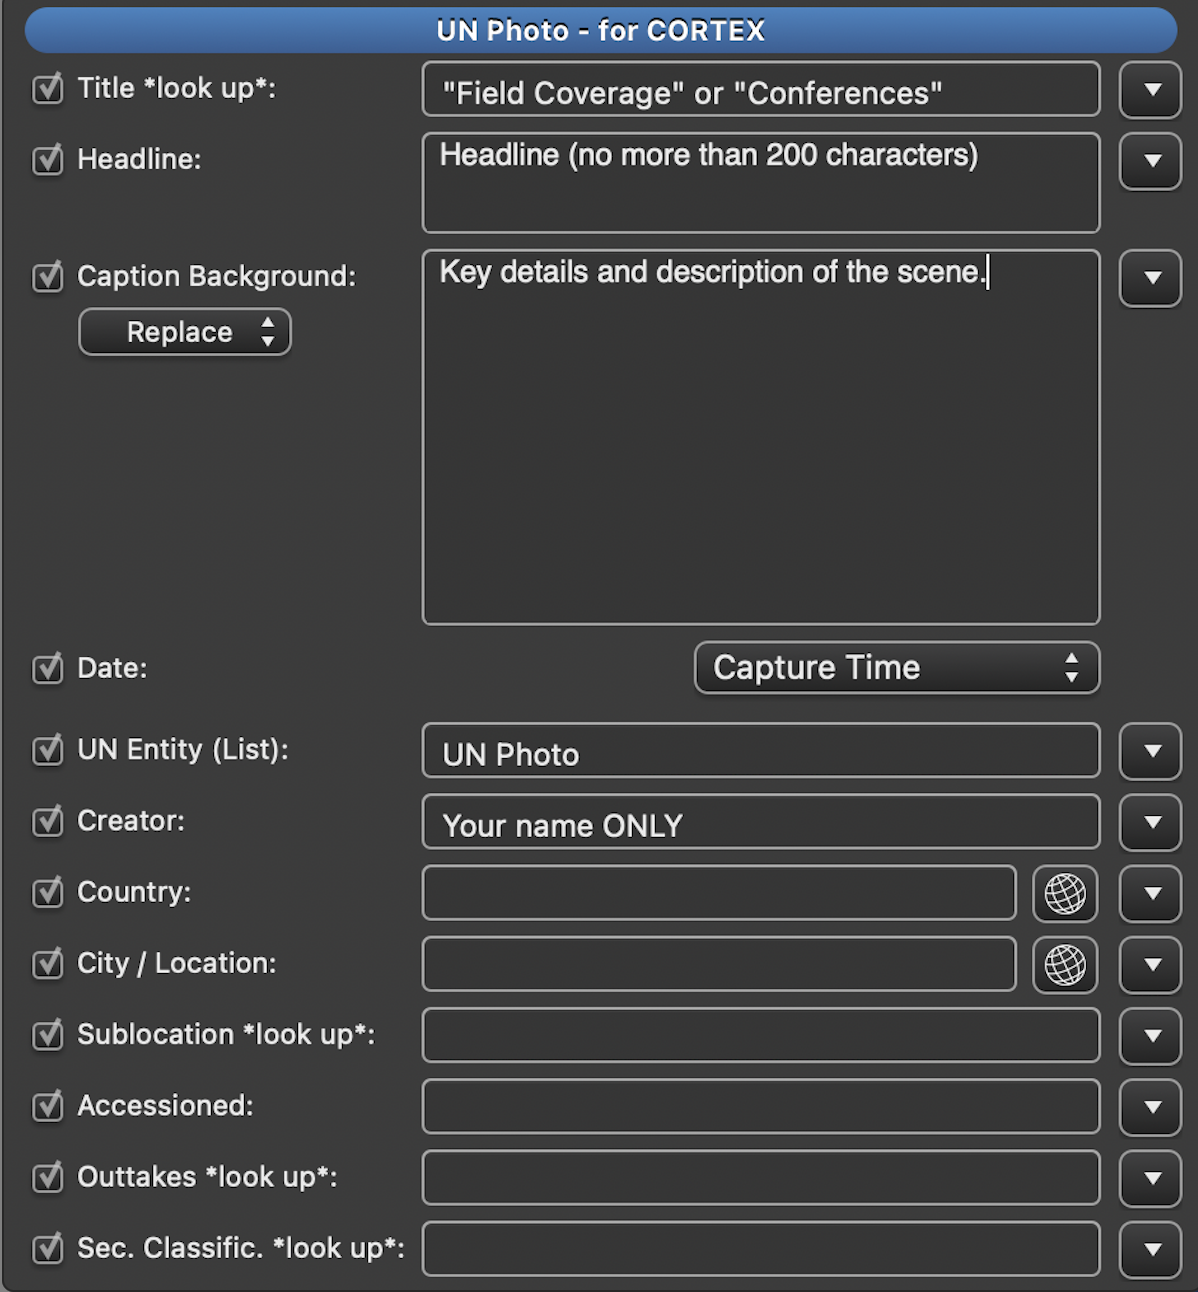Toggle the Headline checkbox
Viewport: 1198px width, 1292px height.
point(48,159)
